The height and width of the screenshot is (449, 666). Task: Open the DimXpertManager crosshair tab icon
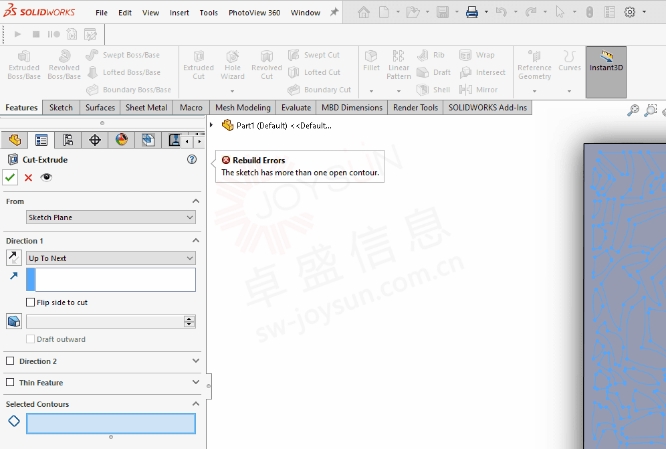(95, 140)
